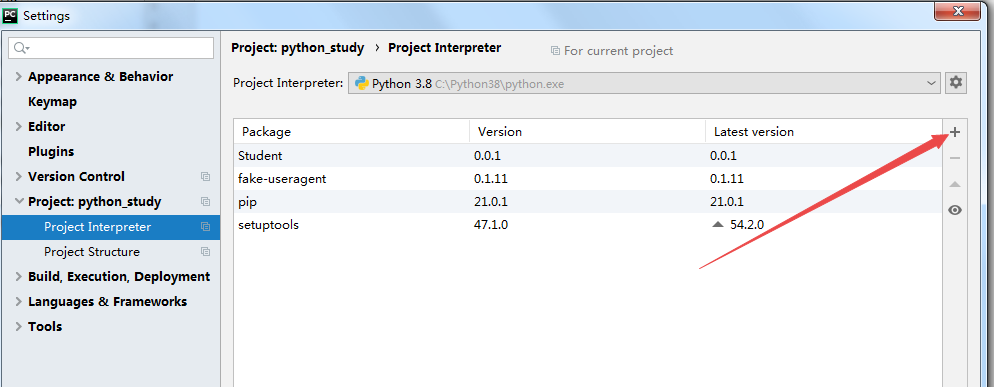Select the pip package row

[588, 202]
